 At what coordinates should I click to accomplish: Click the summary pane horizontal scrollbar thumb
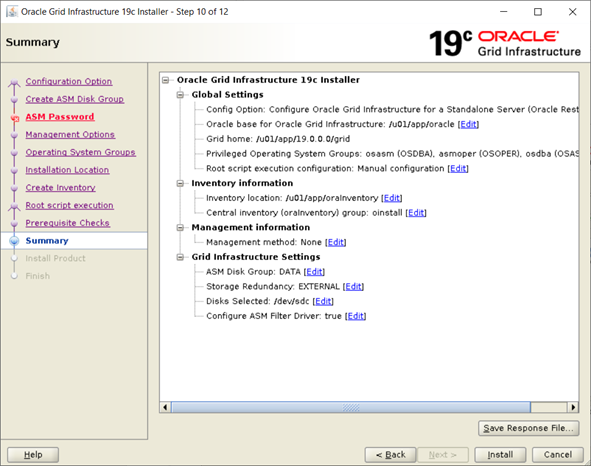pos(351,407)
